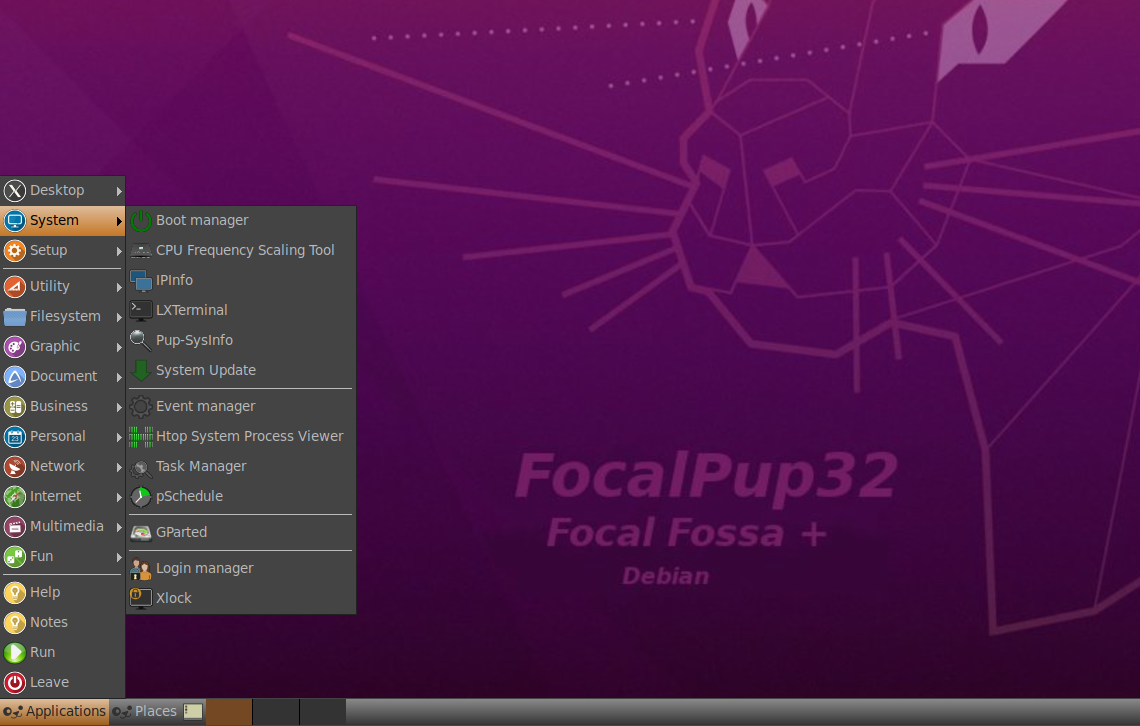This screenshot has width=1140, height=726.
Task: Click the Utility category icon
Action: point(15,286)
